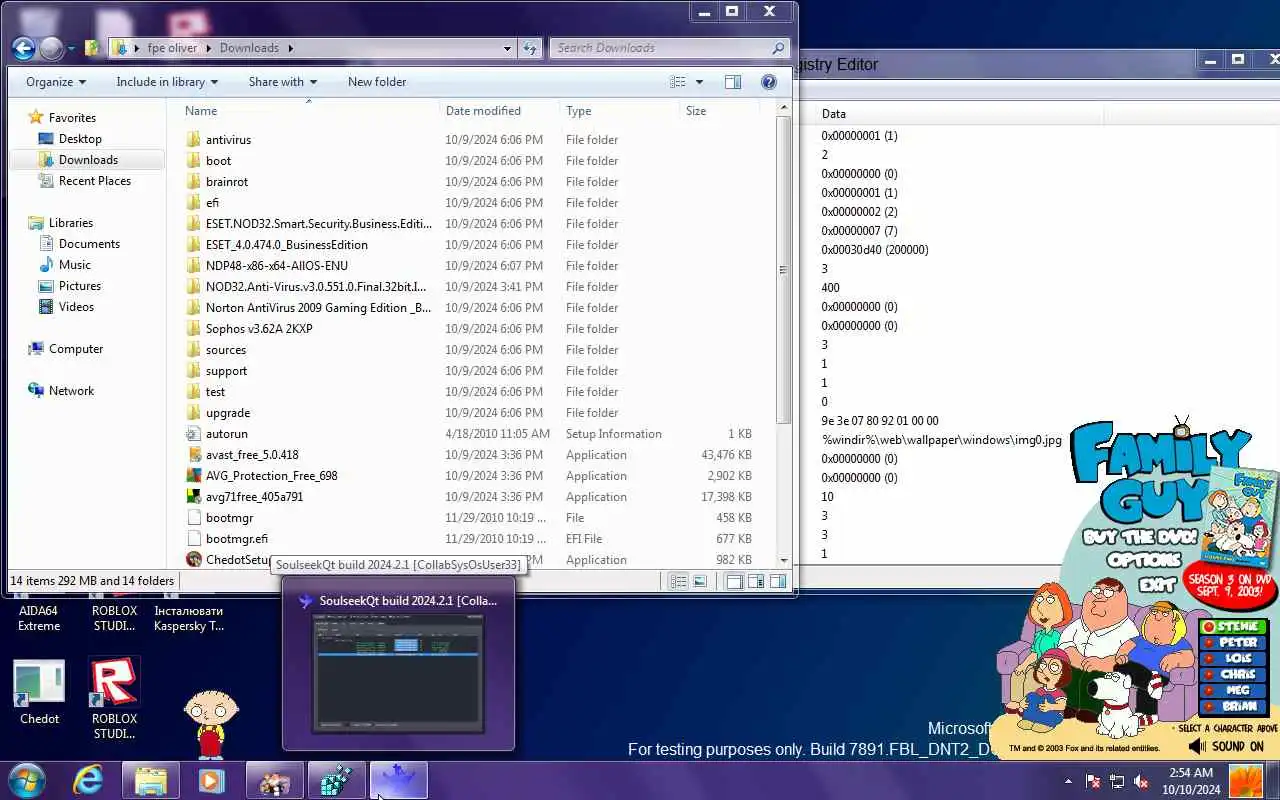Open Recent Places in Favorites
The image size is (1280, 800).
(x=95, y=181)
